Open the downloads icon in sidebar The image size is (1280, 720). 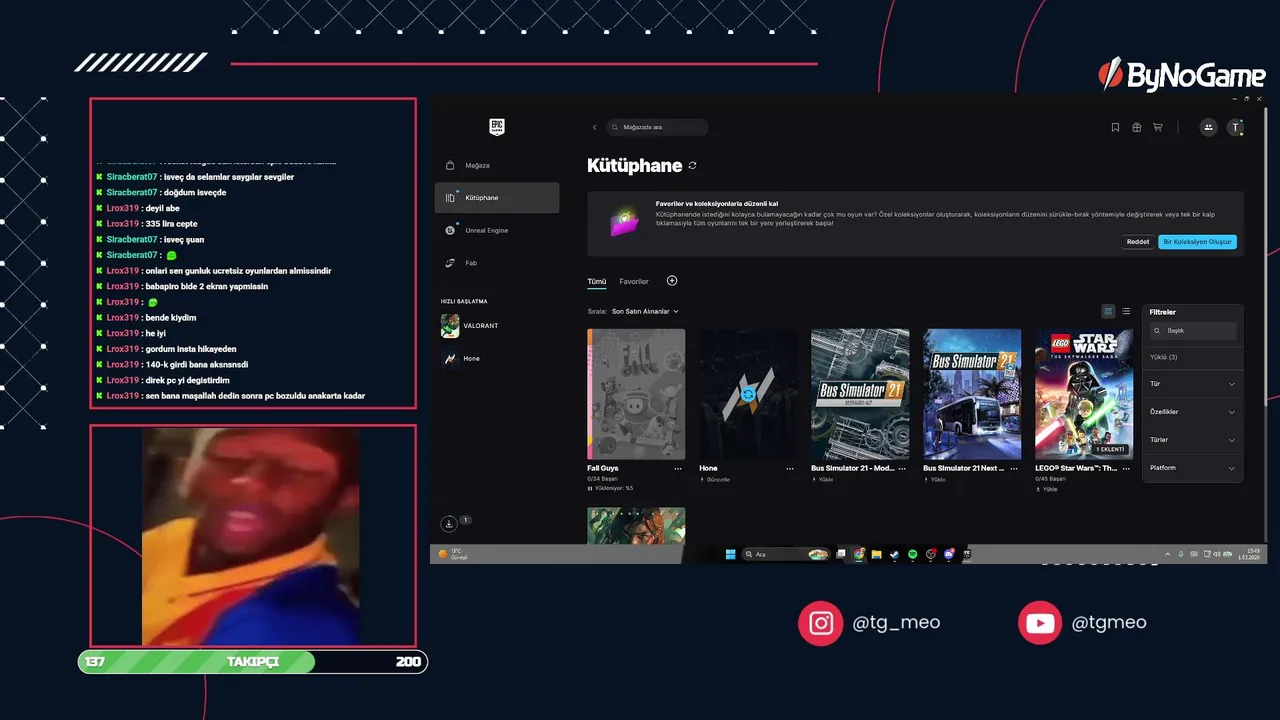coord(449,523)
